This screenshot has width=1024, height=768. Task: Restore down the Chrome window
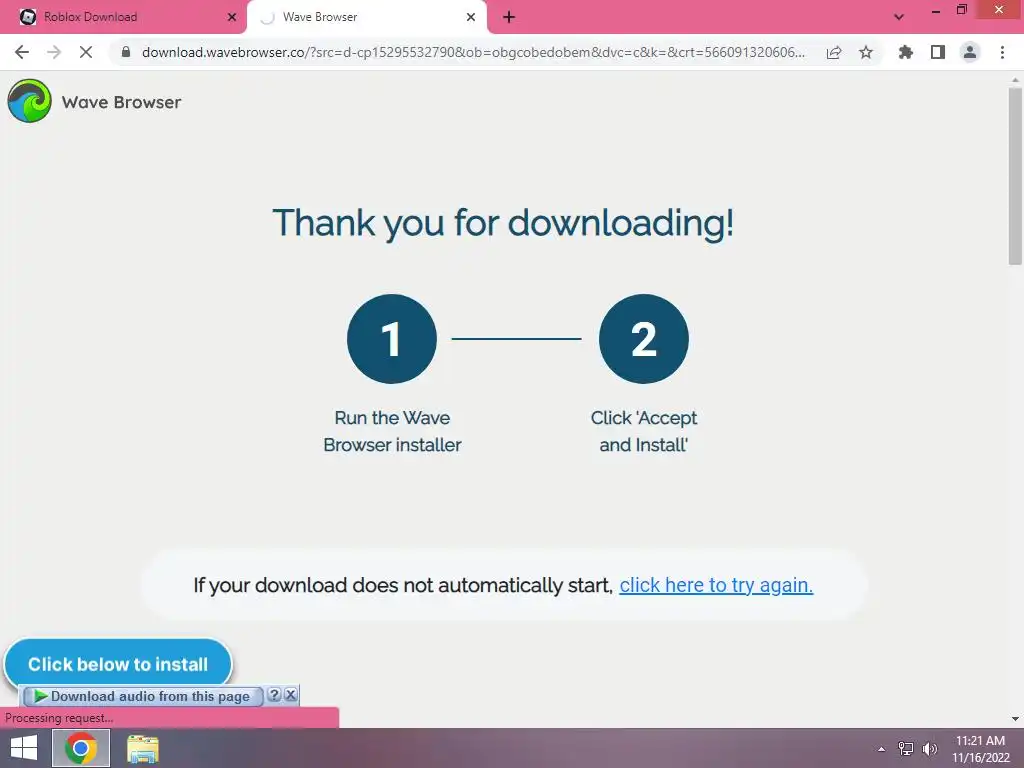click(x=961, y=10)
